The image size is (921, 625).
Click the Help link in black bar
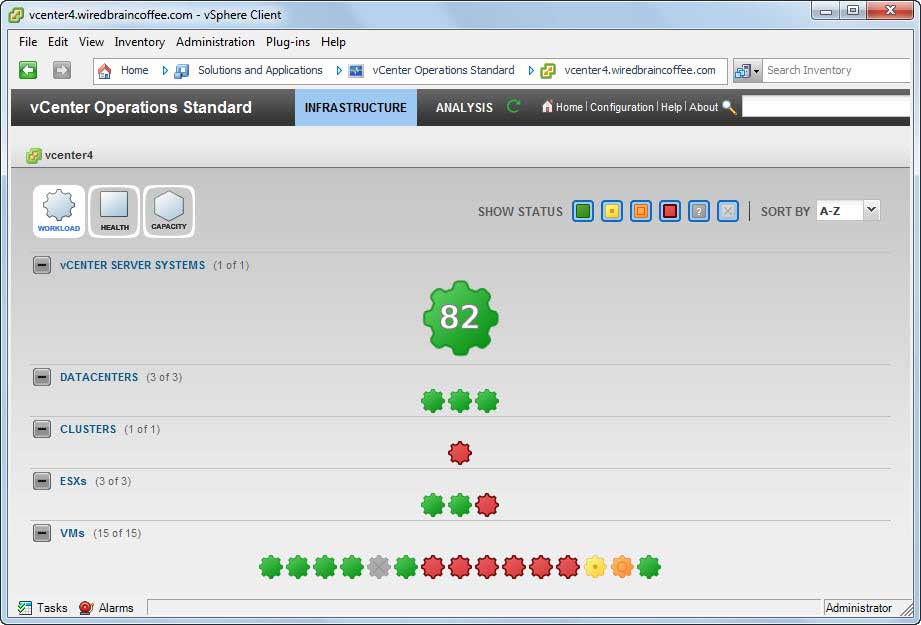tap(671, 107)
